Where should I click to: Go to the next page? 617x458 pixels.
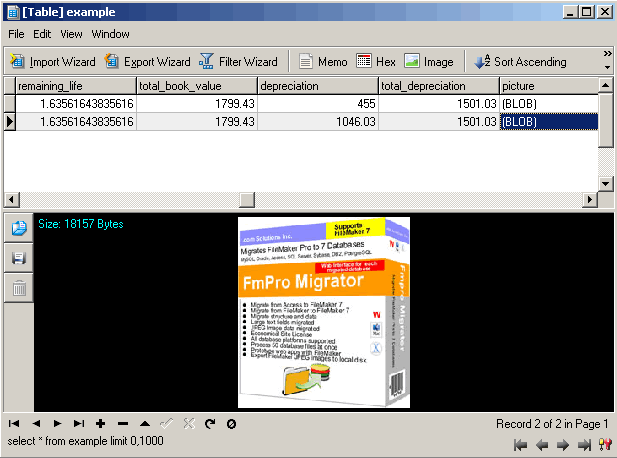click(563, 445)
